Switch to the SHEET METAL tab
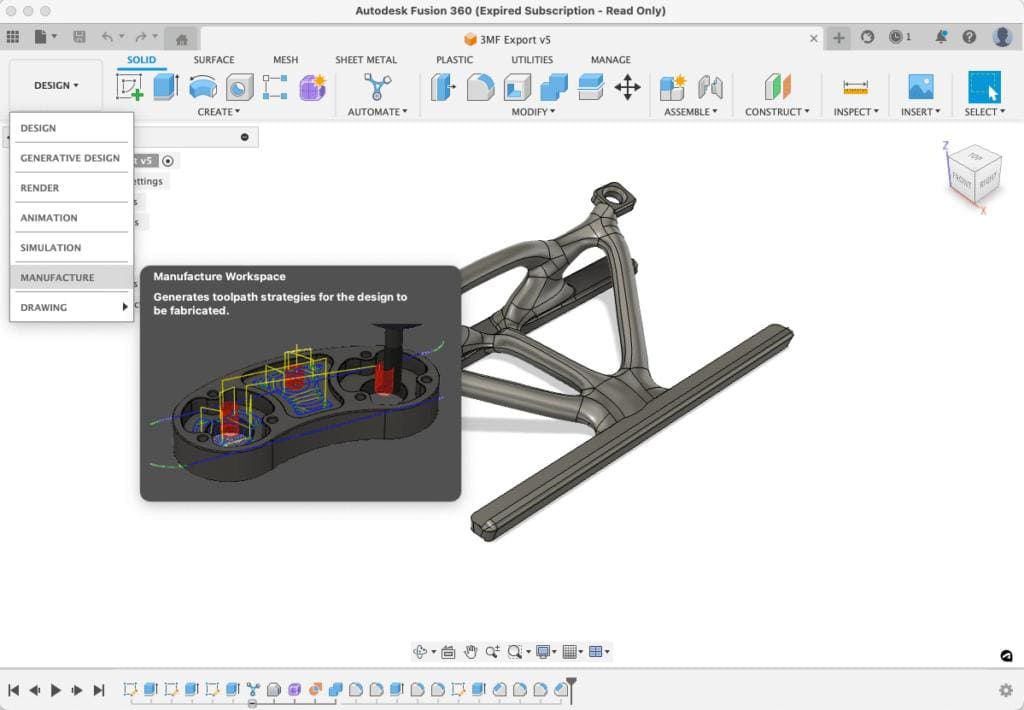The height and width of the screenshot is (710, 1024). (366, 59)
